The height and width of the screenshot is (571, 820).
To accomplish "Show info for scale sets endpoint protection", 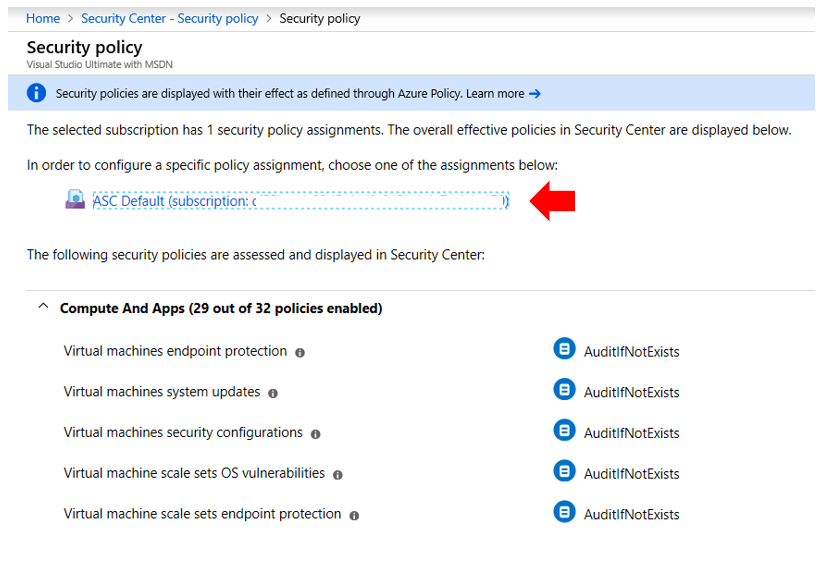I will point(354,516).
